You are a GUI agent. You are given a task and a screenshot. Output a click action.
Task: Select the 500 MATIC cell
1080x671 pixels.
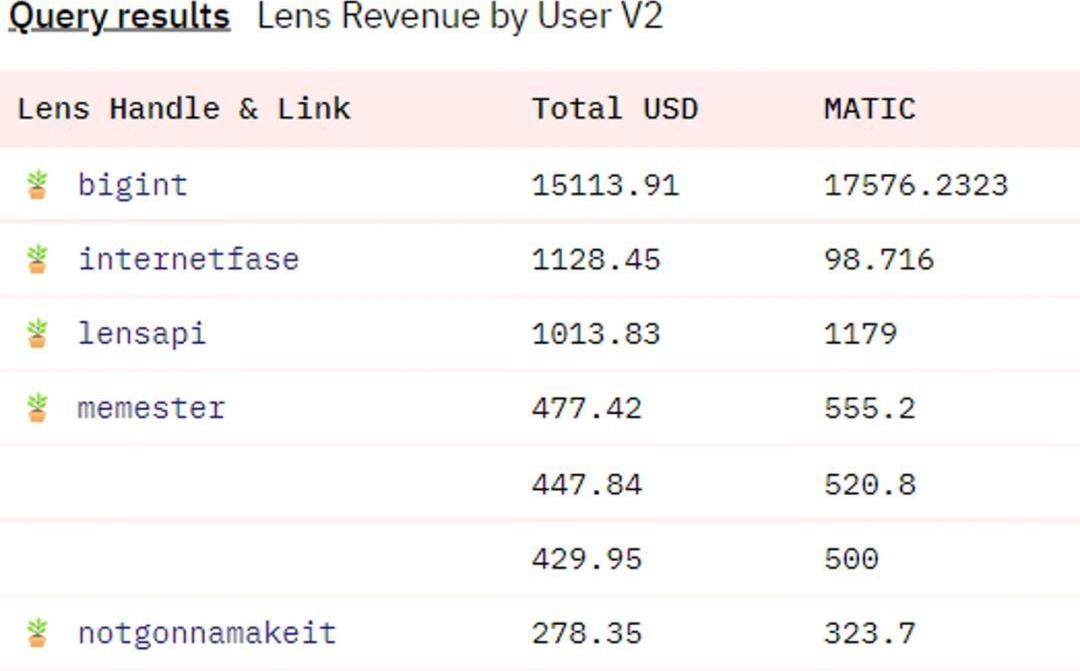pos(851,558)
